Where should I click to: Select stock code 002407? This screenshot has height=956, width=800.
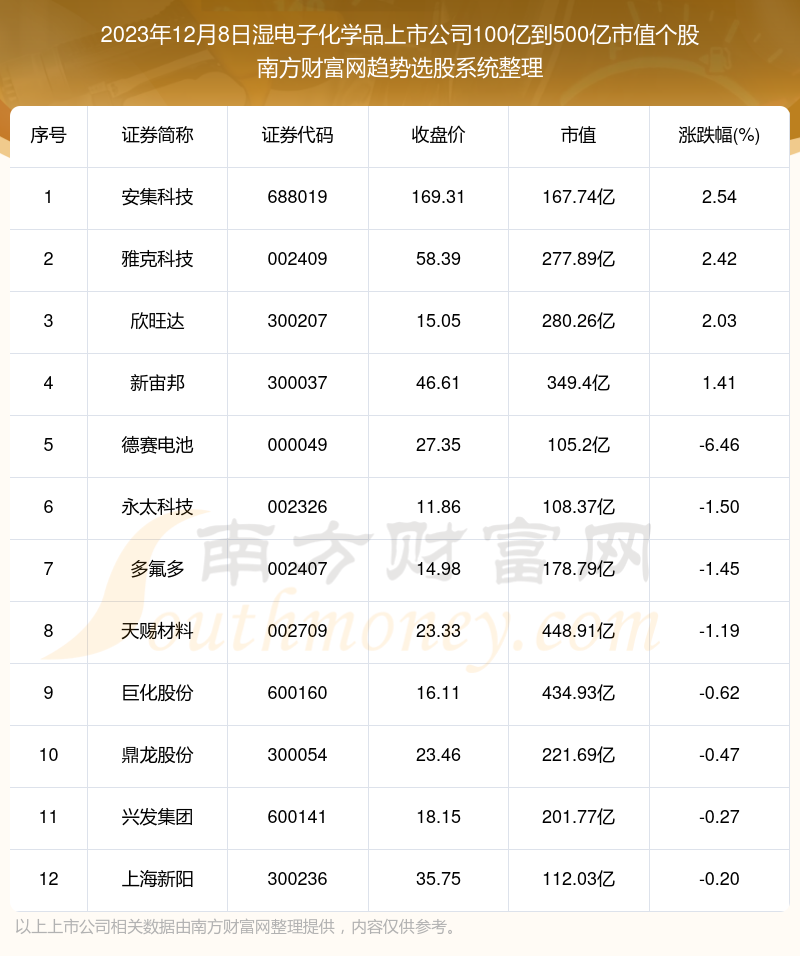point(298,569)
